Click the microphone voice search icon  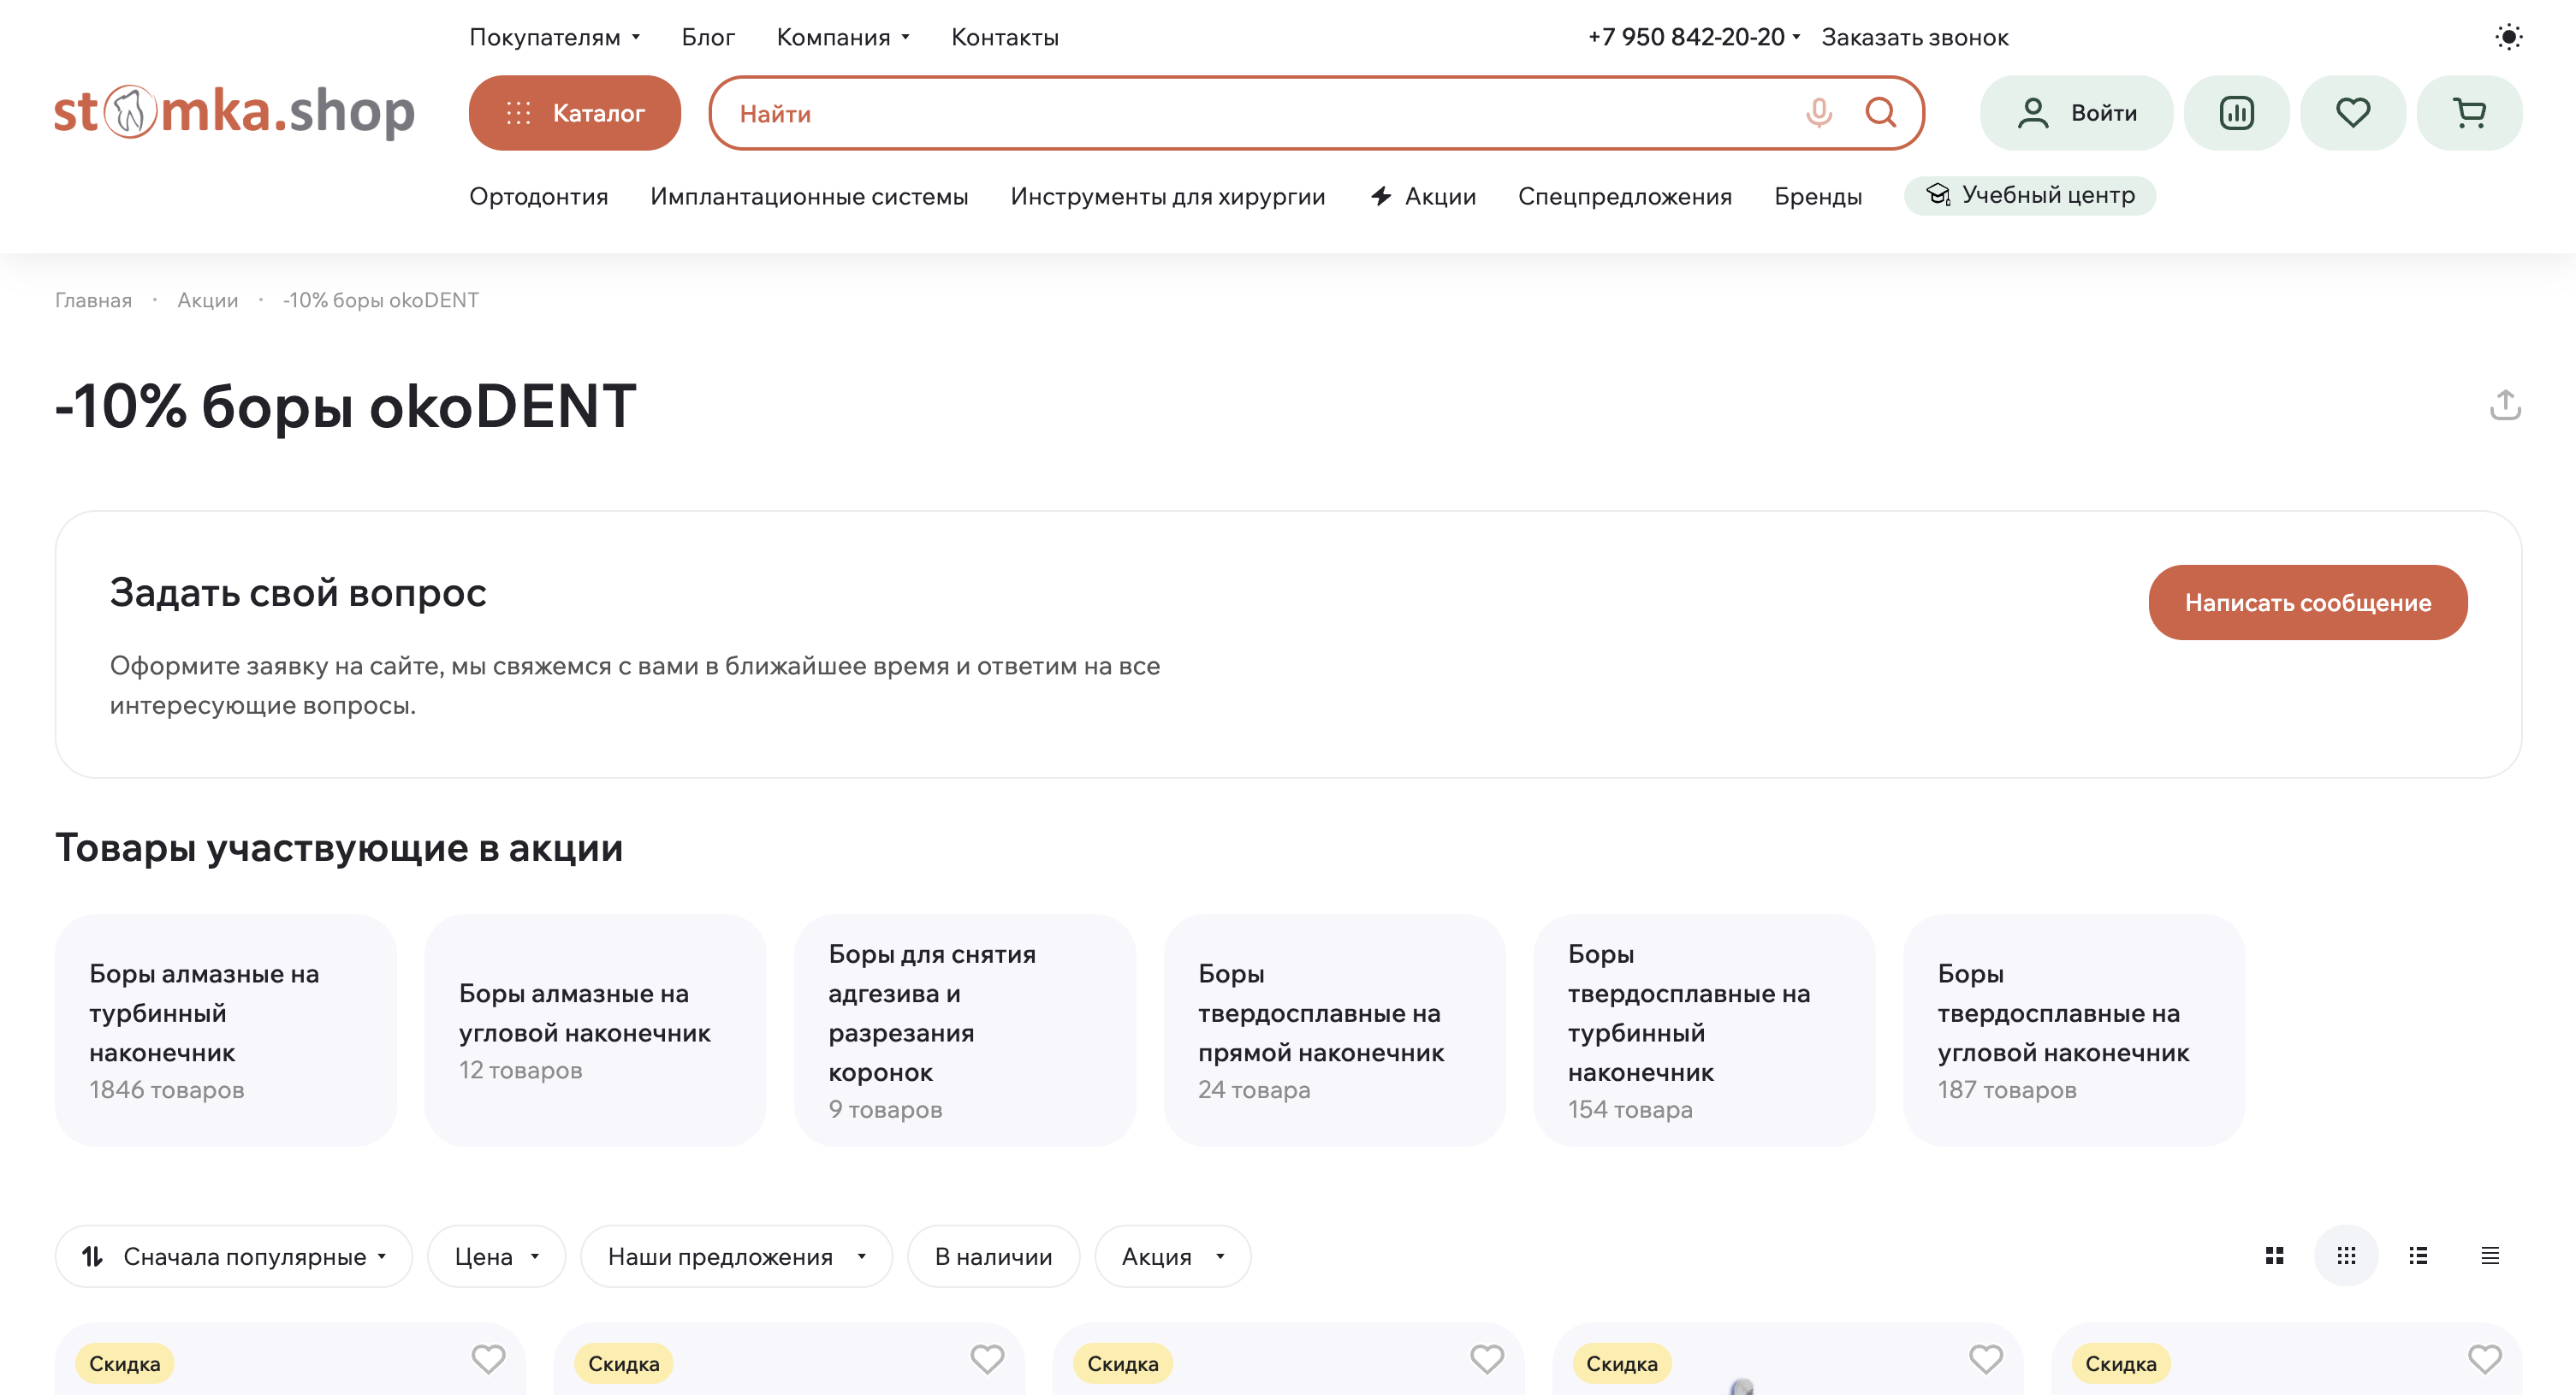point(1818,113)
